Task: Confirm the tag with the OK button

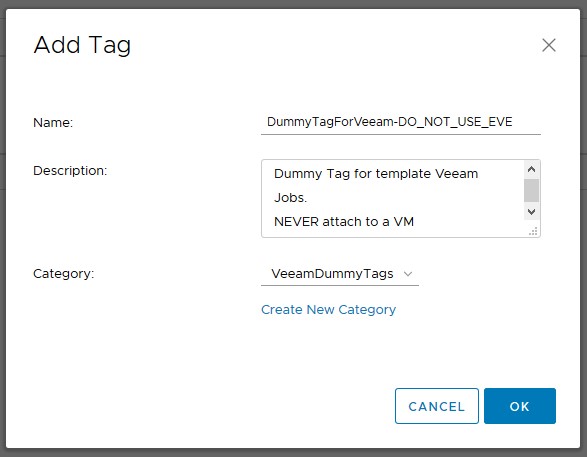Action: (x=520, y=406)
